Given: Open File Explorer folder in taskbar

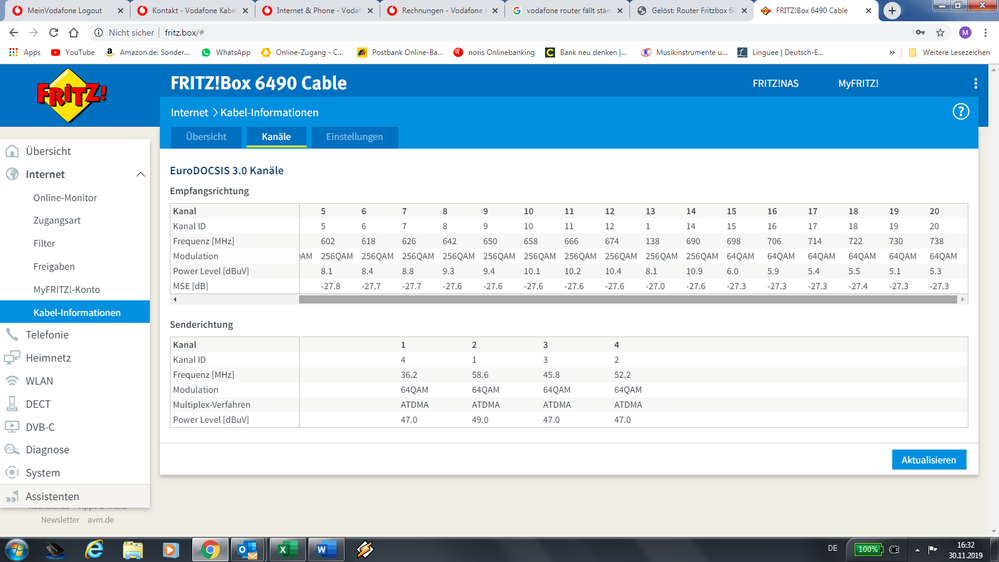Looking at the screenshot, I should click(133, 549).
